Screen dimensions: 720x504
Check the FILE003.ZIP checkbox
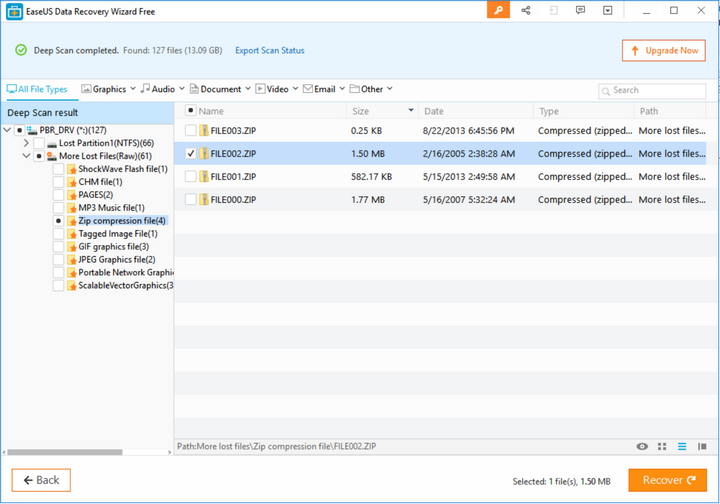(x=191, y=130)
